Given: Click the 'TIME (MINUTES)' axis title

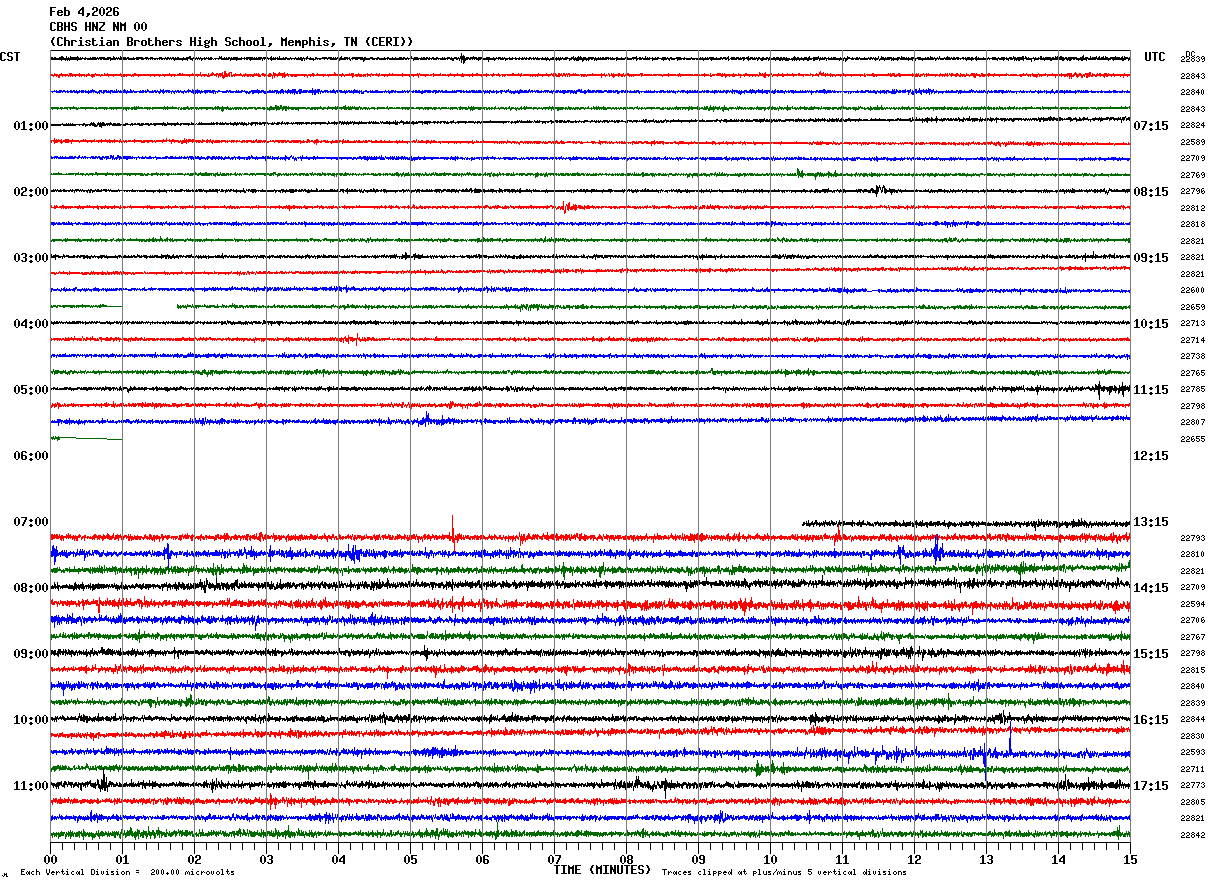Looking at the screenshot, I should point(602,870).
